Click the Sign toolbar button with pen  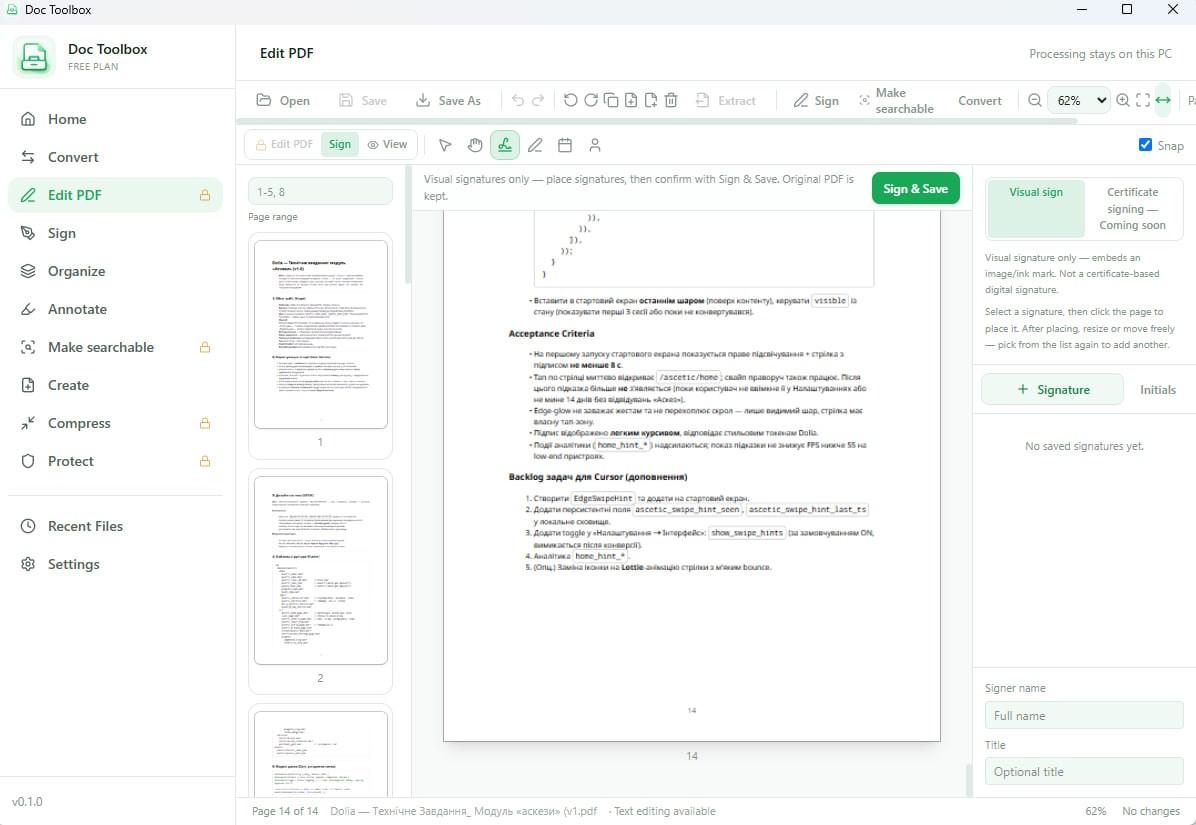click(816, 101)
